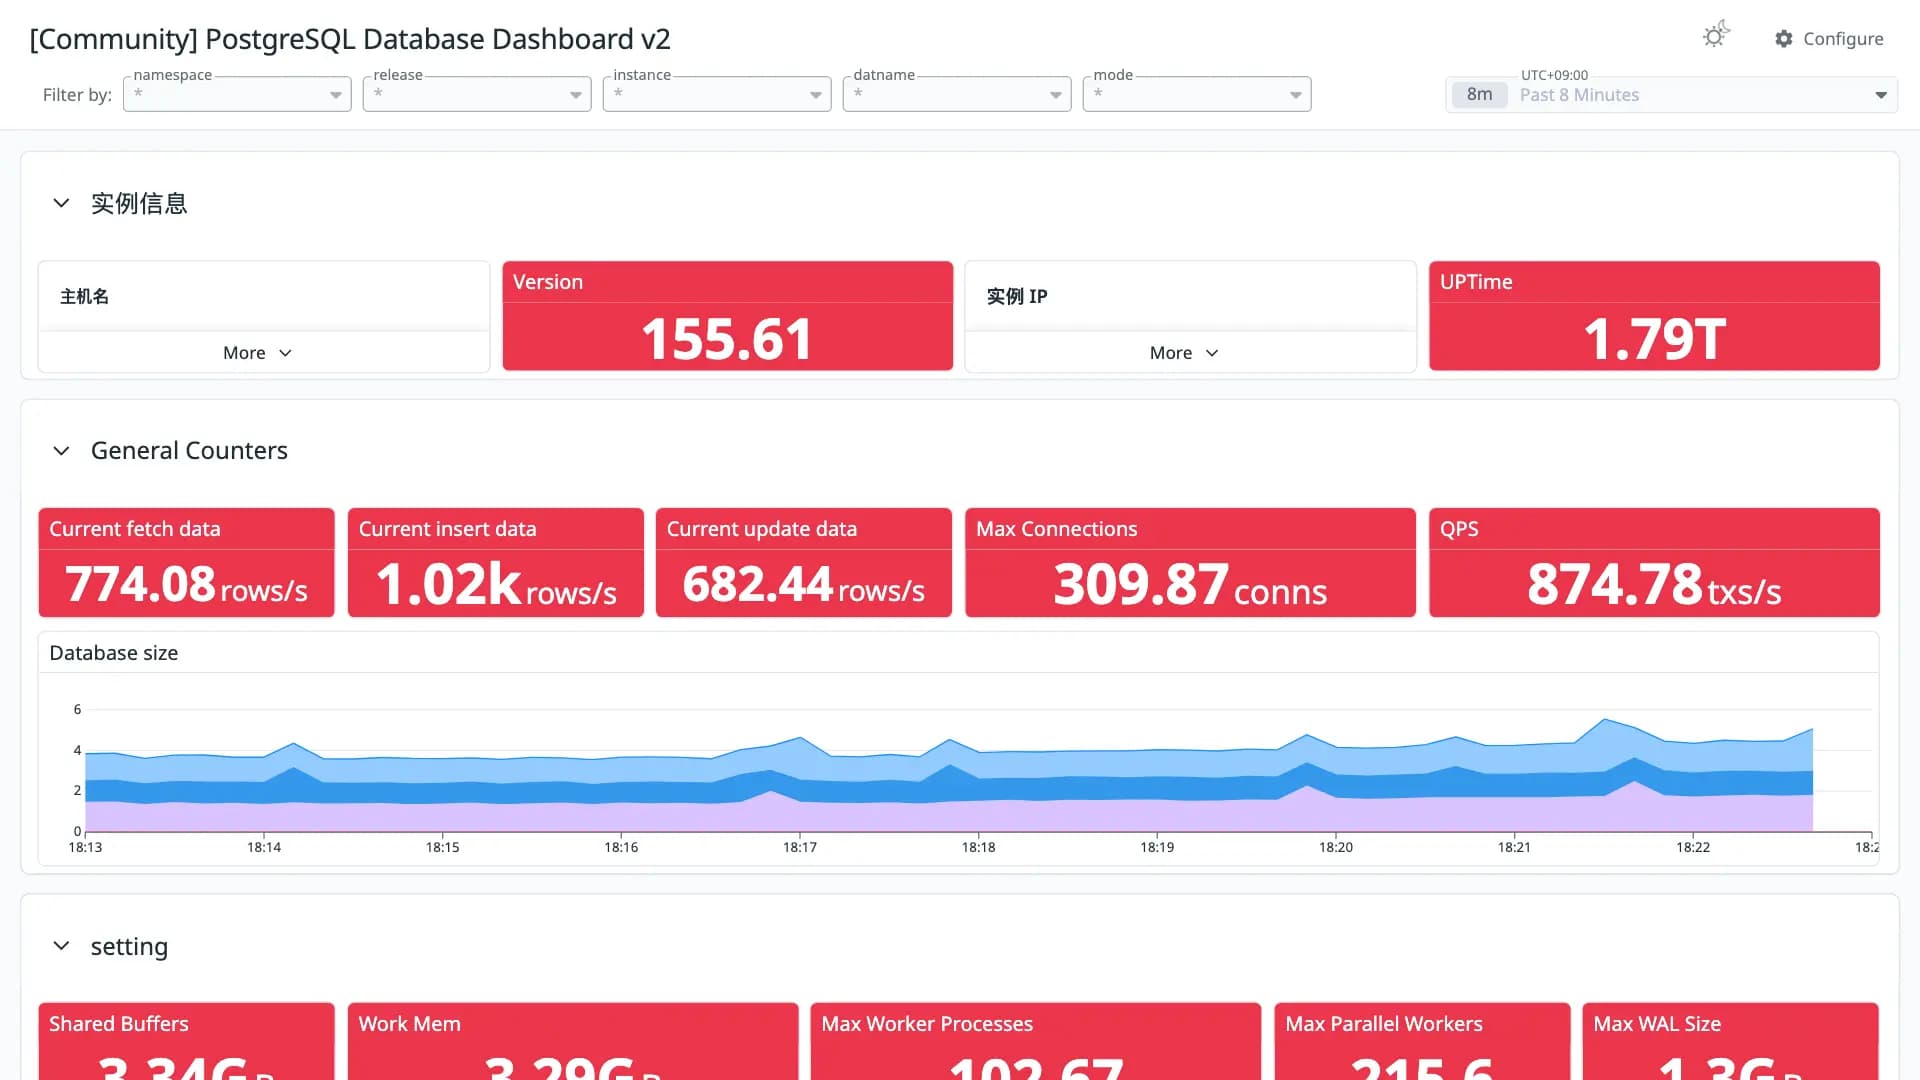1920x1080 pixels.
Task: Select the Current fetch data title
Action: [x=135, y=529]
